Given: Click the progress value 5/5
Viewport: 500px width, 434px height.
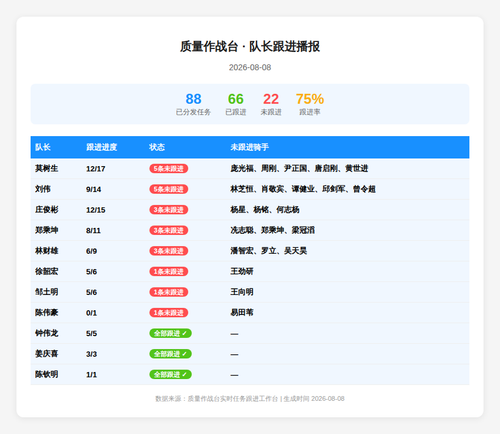Looking at the screenshot, I should tap(91, 334).
